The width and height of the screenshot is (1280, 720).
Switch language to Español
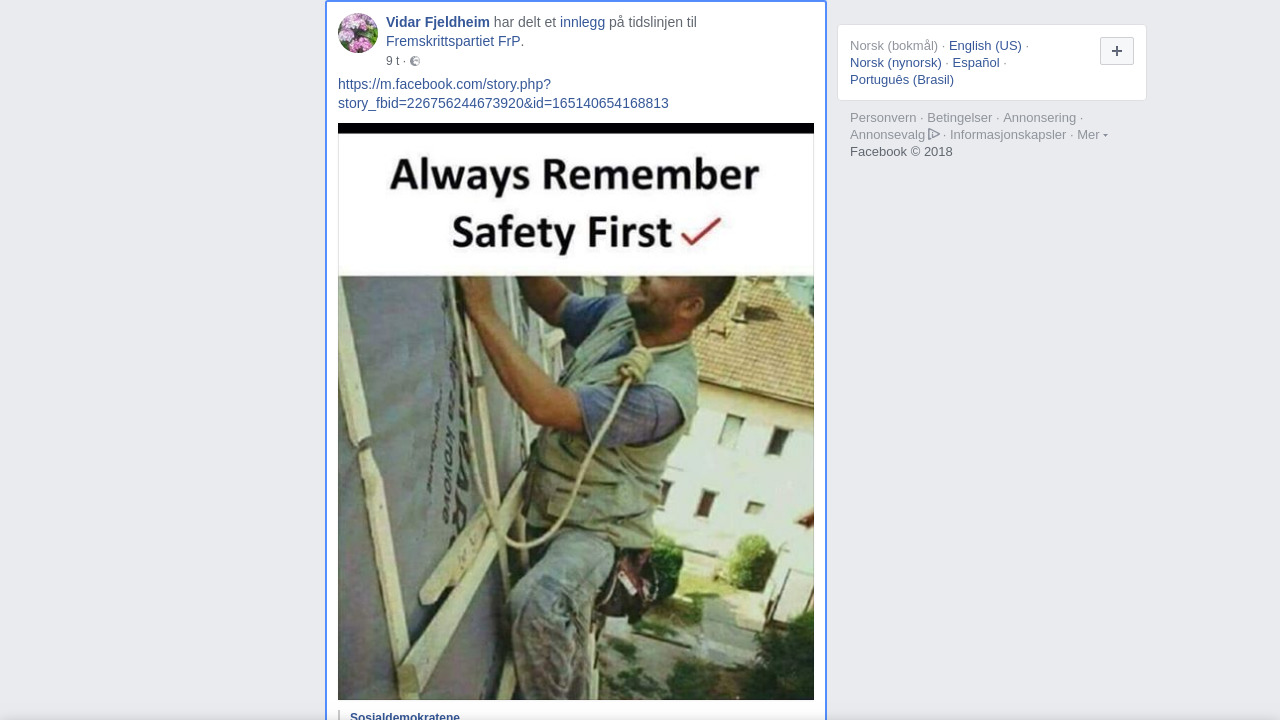(x=976, y=63)
